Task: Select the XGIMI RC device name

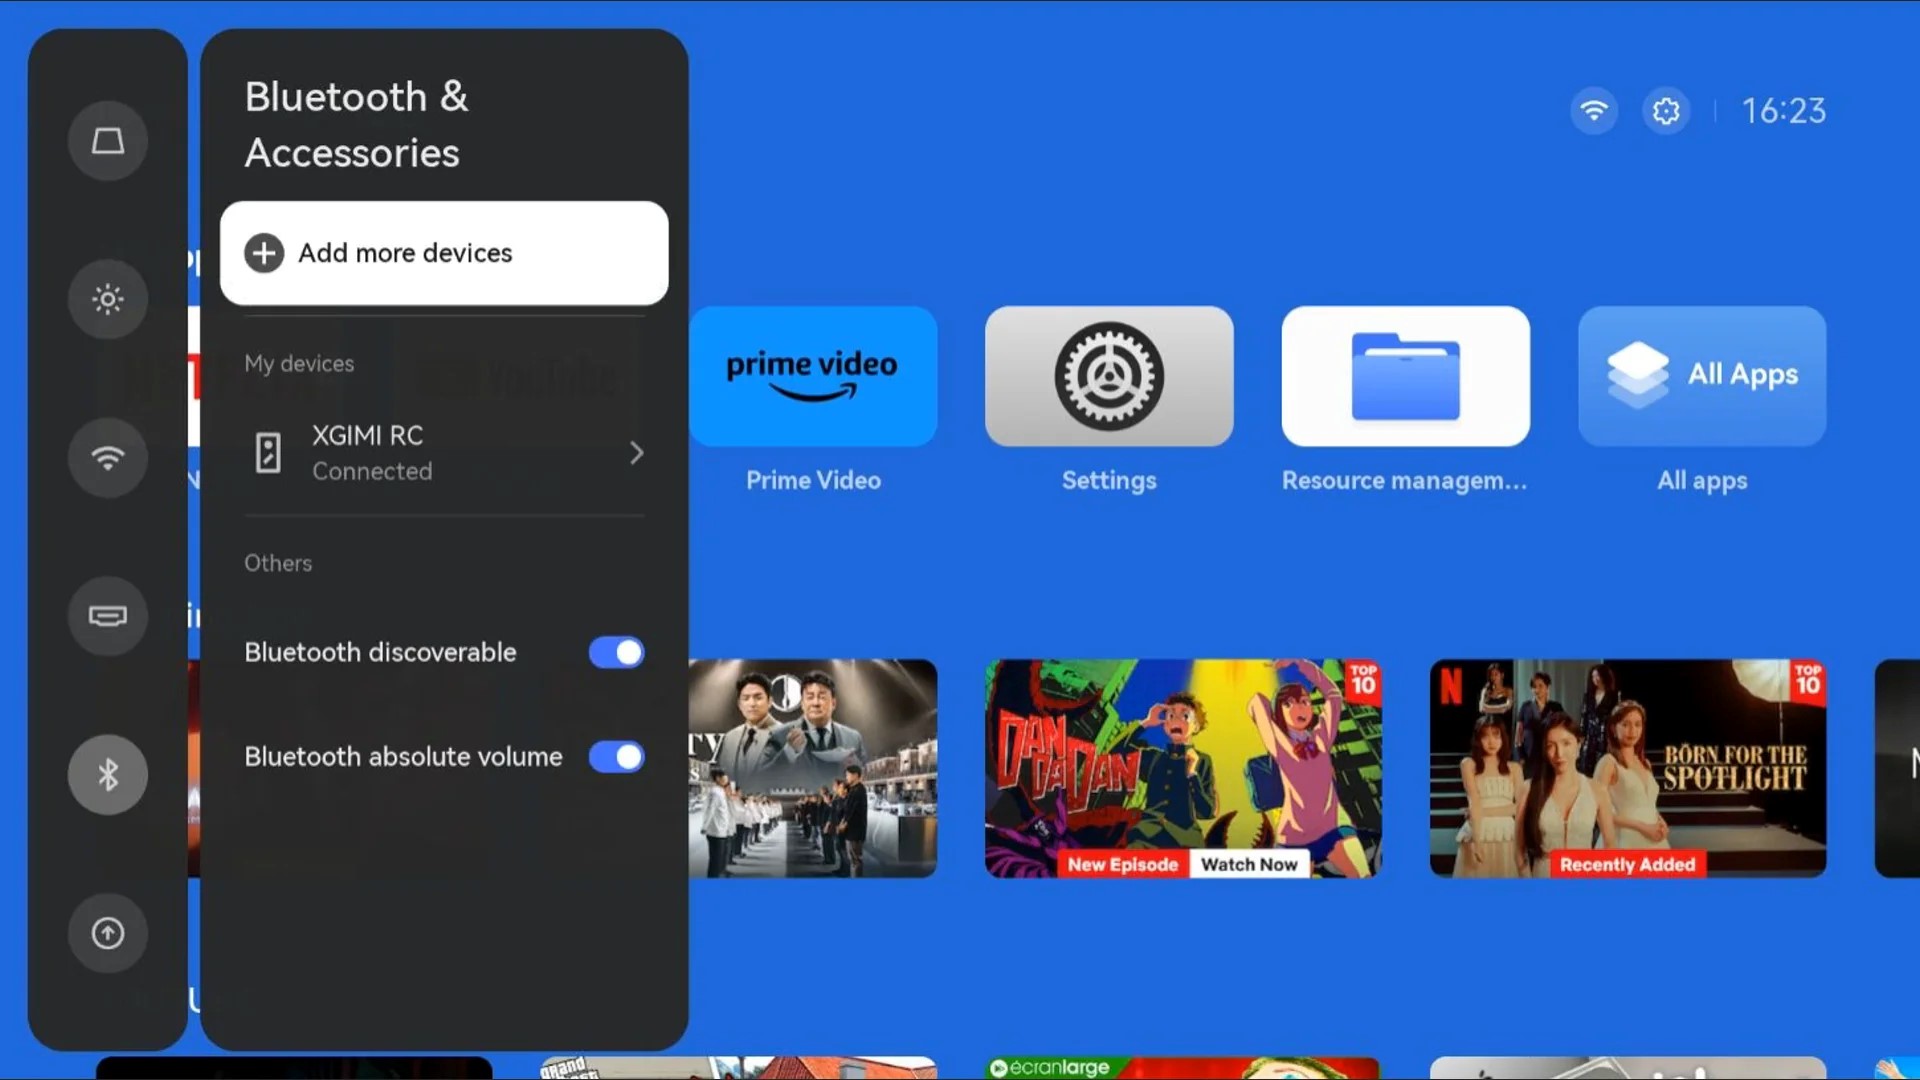Action: [367, 436]
